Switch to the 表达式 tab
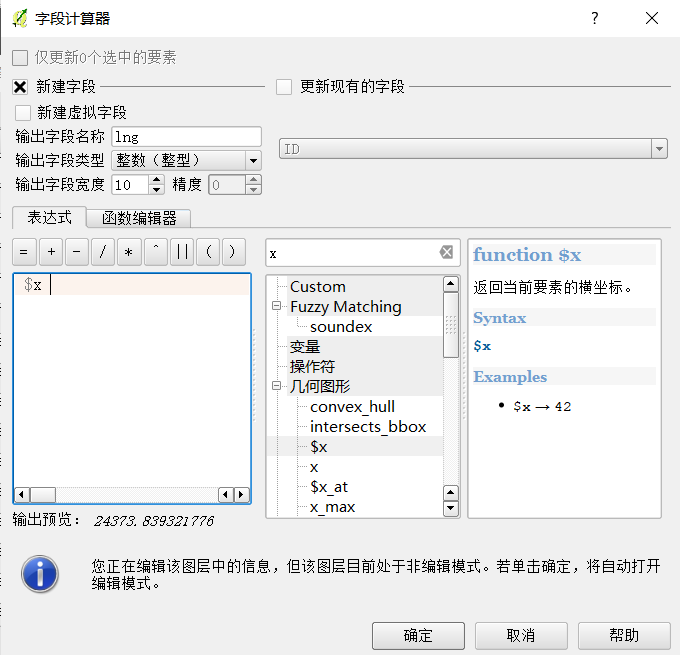 49,217
